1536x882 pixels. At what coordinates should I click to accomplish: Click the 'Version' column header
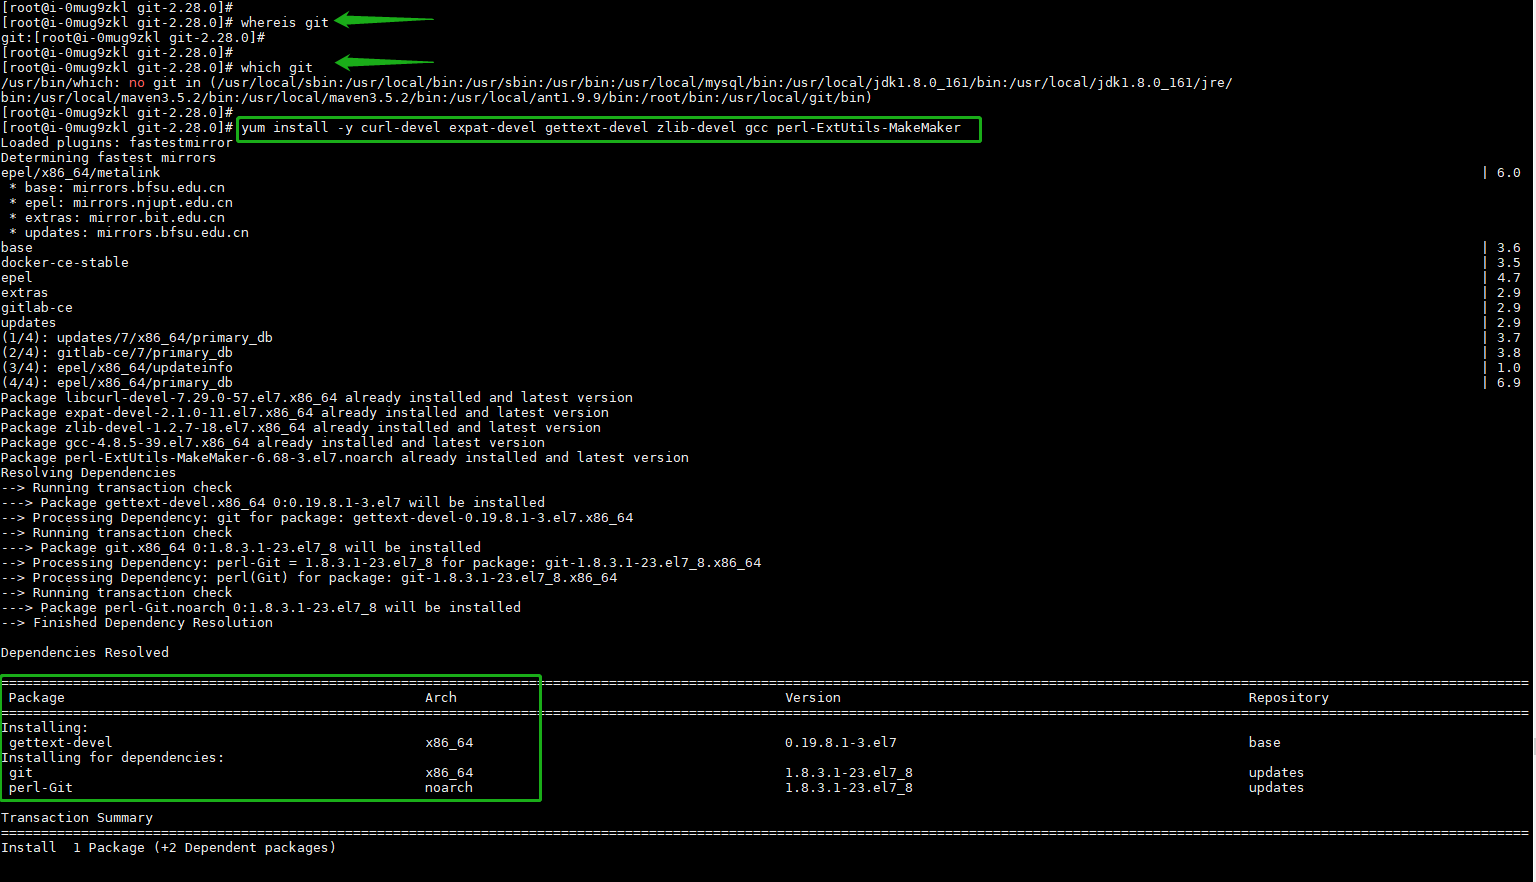tap(813, 698)
